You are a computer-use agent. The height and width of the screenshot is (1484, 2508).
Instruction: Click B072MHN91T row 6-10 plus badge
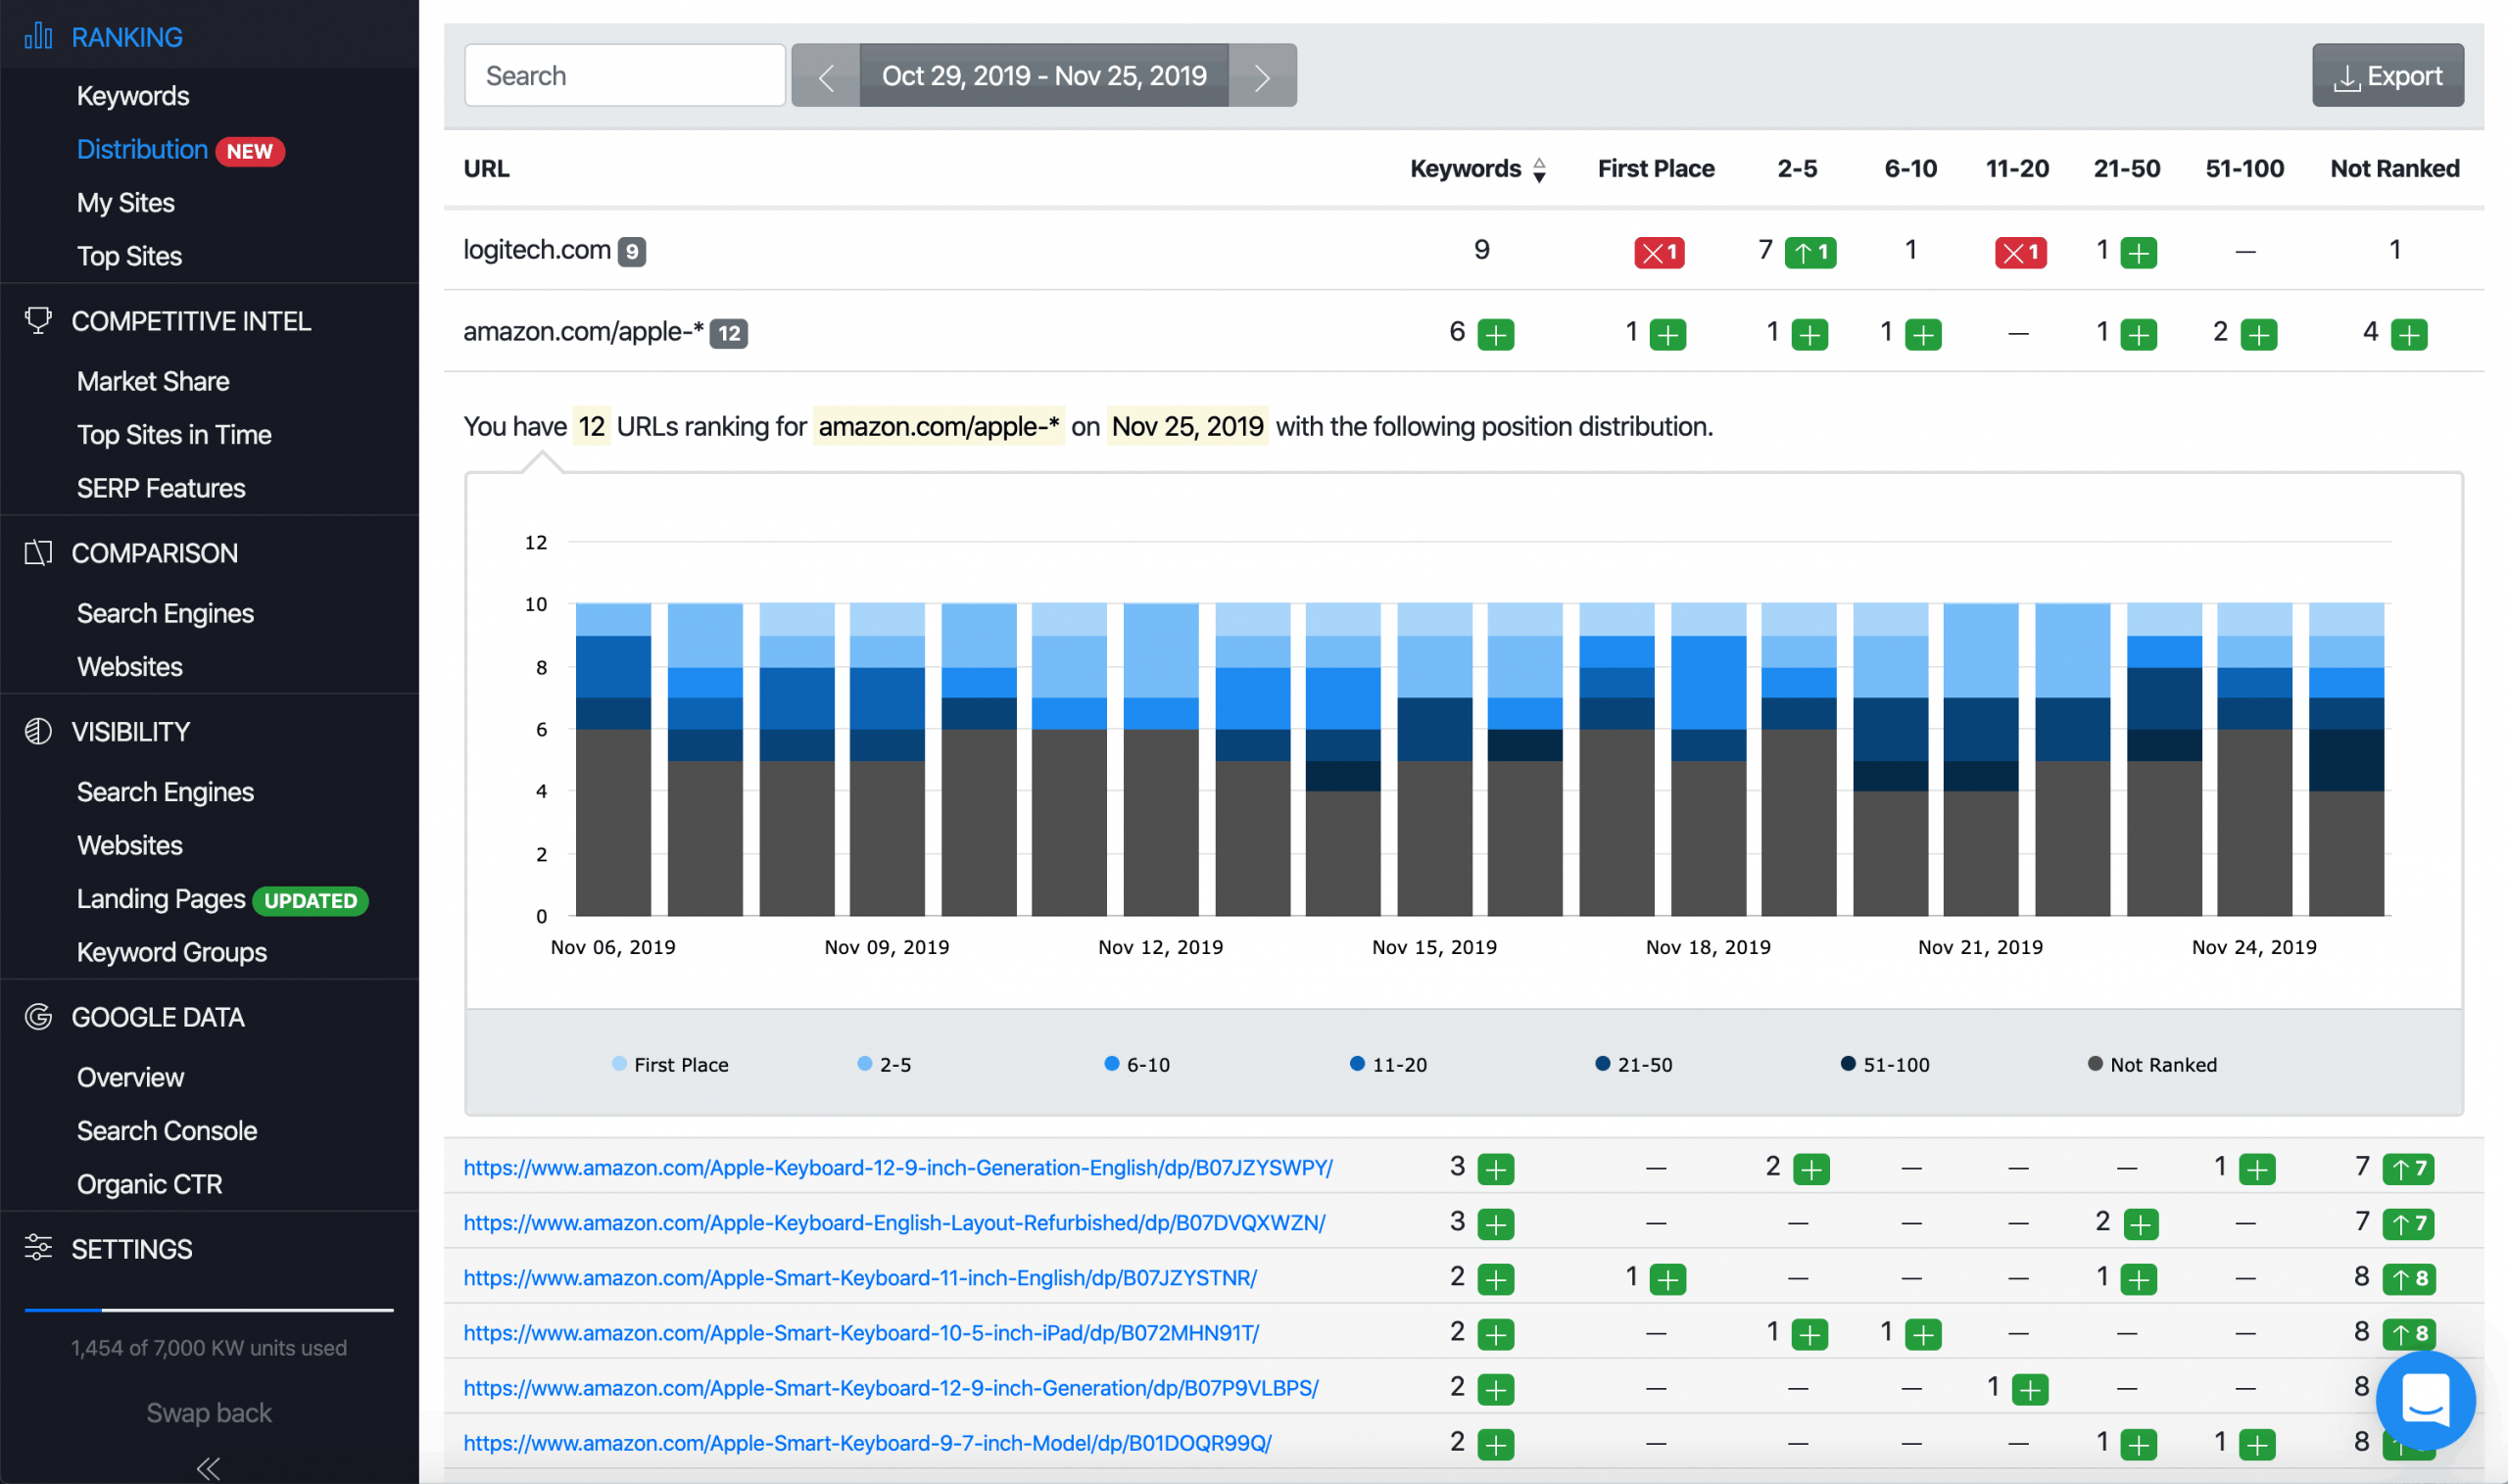1923,1334
